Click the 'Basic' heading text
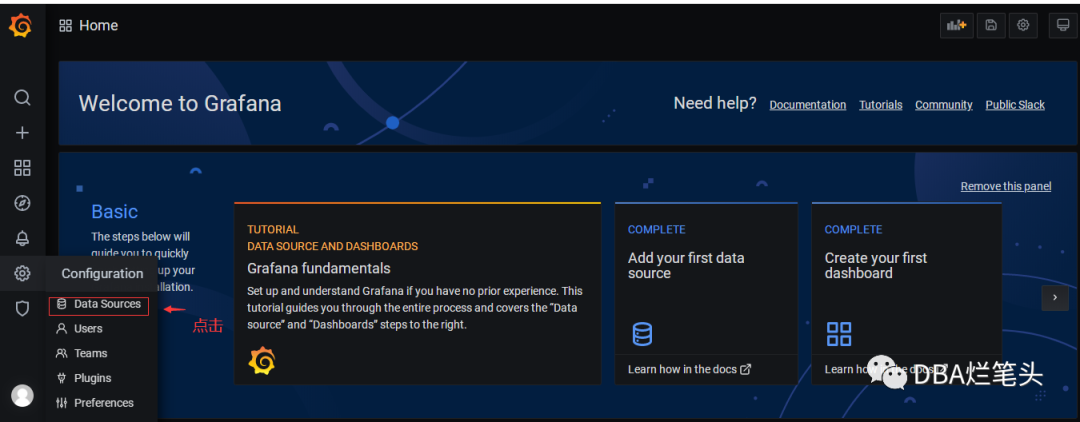Viewport: 1080px width, 422px height. point(114,211)
